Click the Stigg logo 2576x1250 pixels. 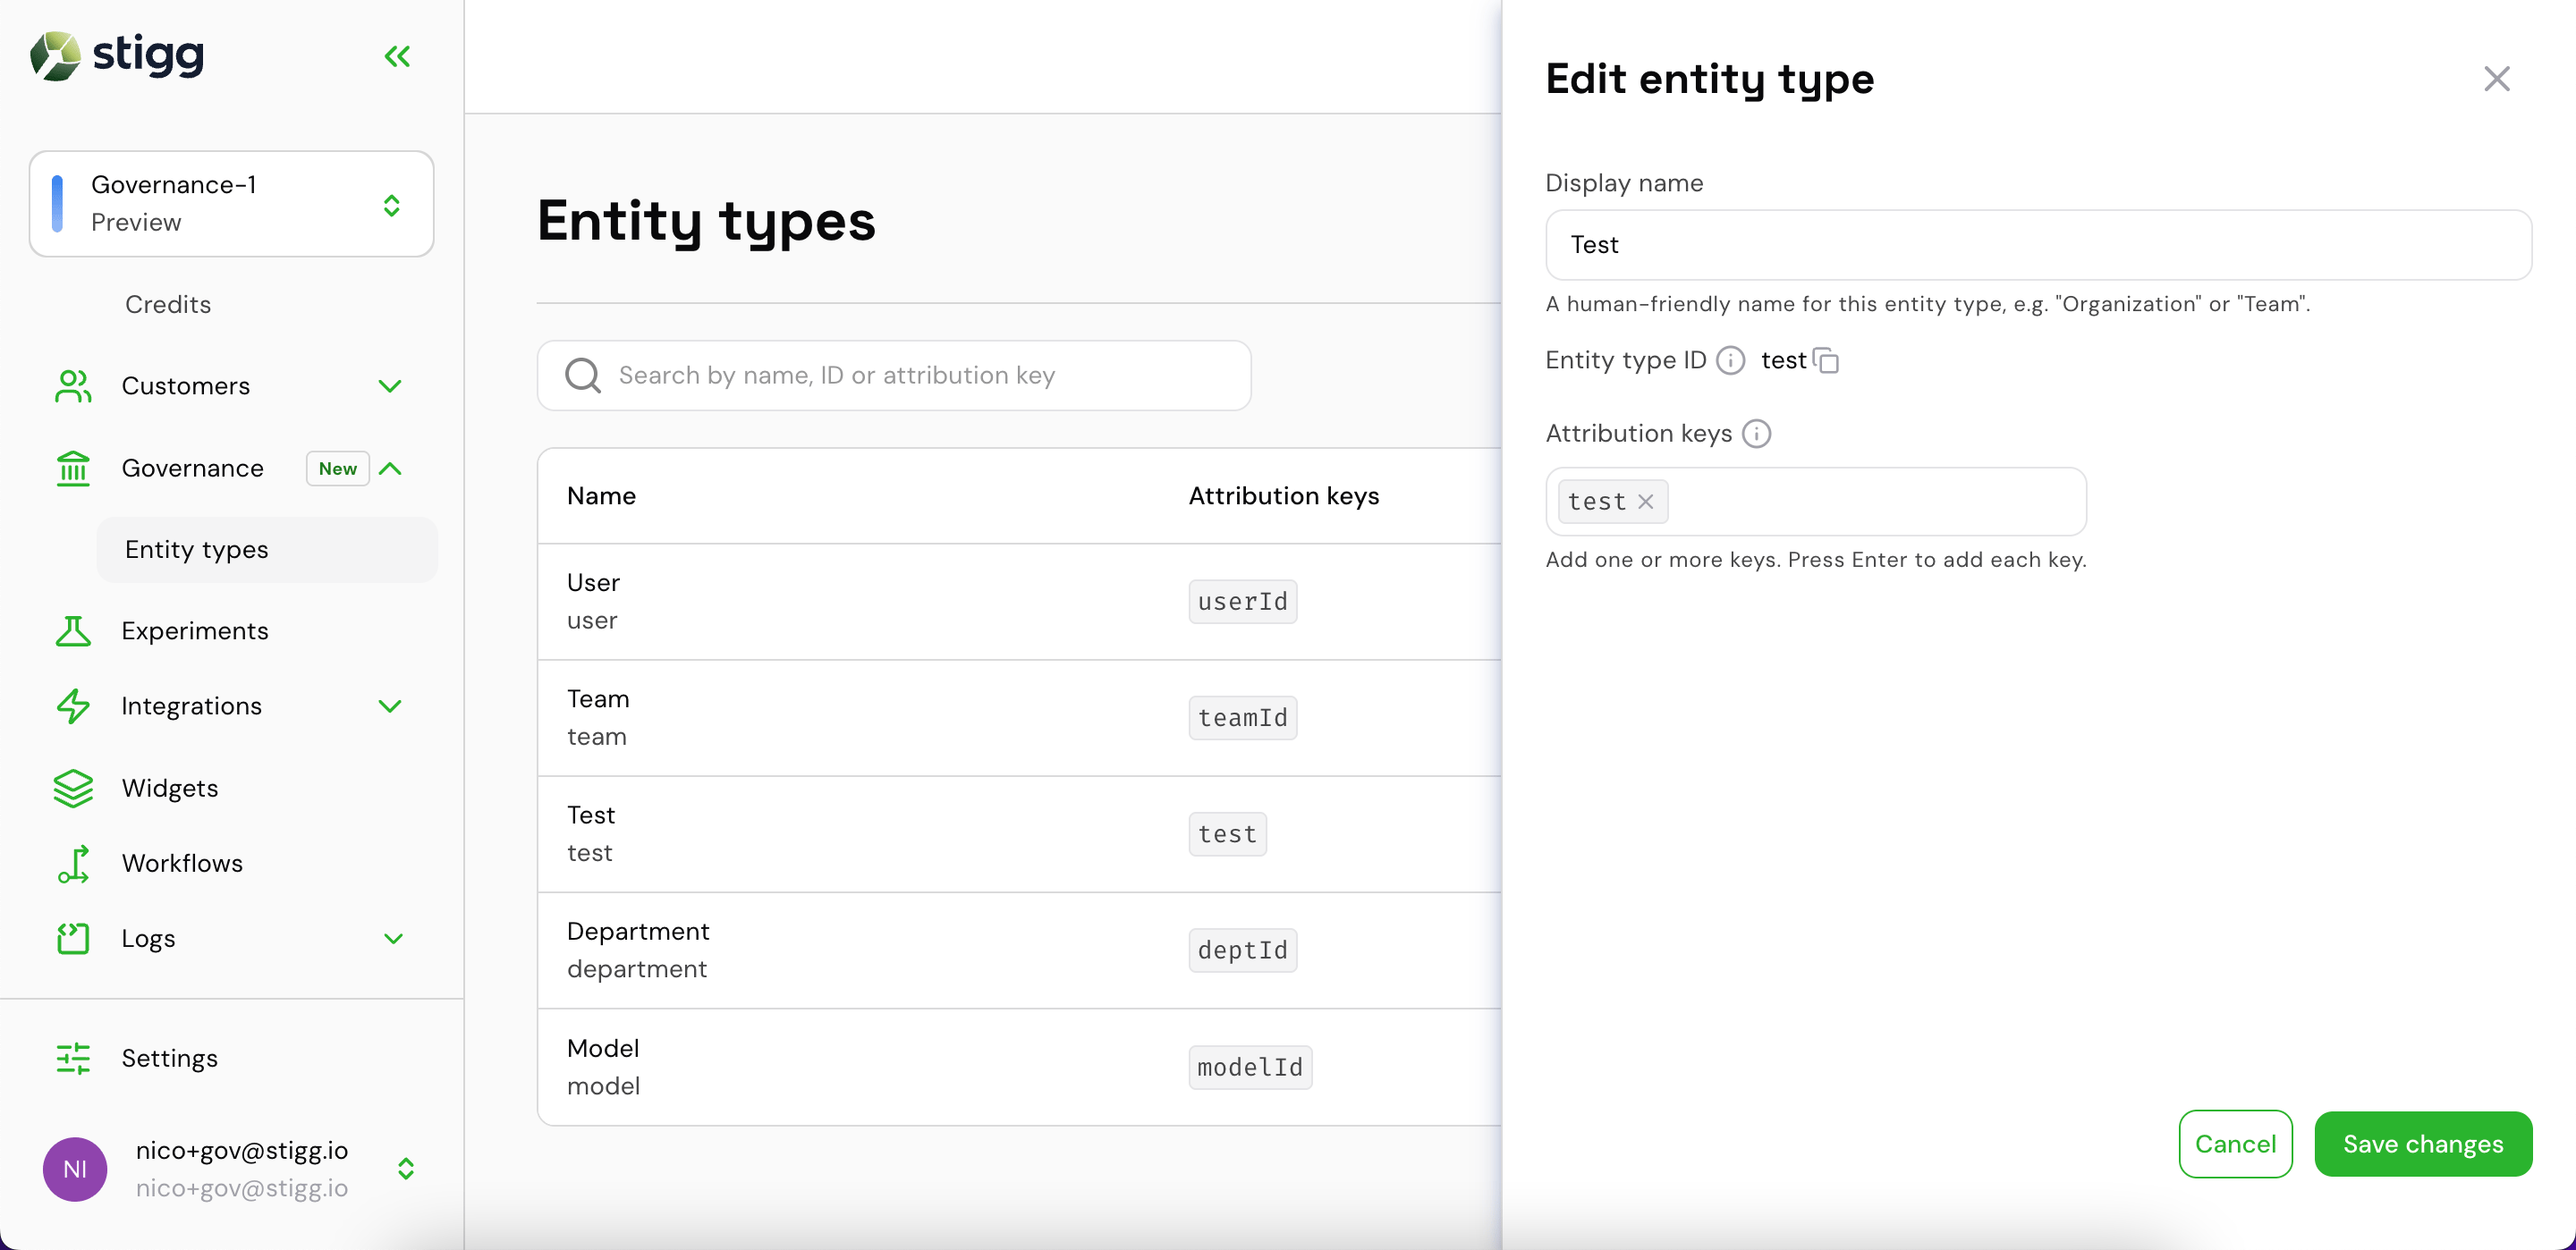tap(117, 55)
